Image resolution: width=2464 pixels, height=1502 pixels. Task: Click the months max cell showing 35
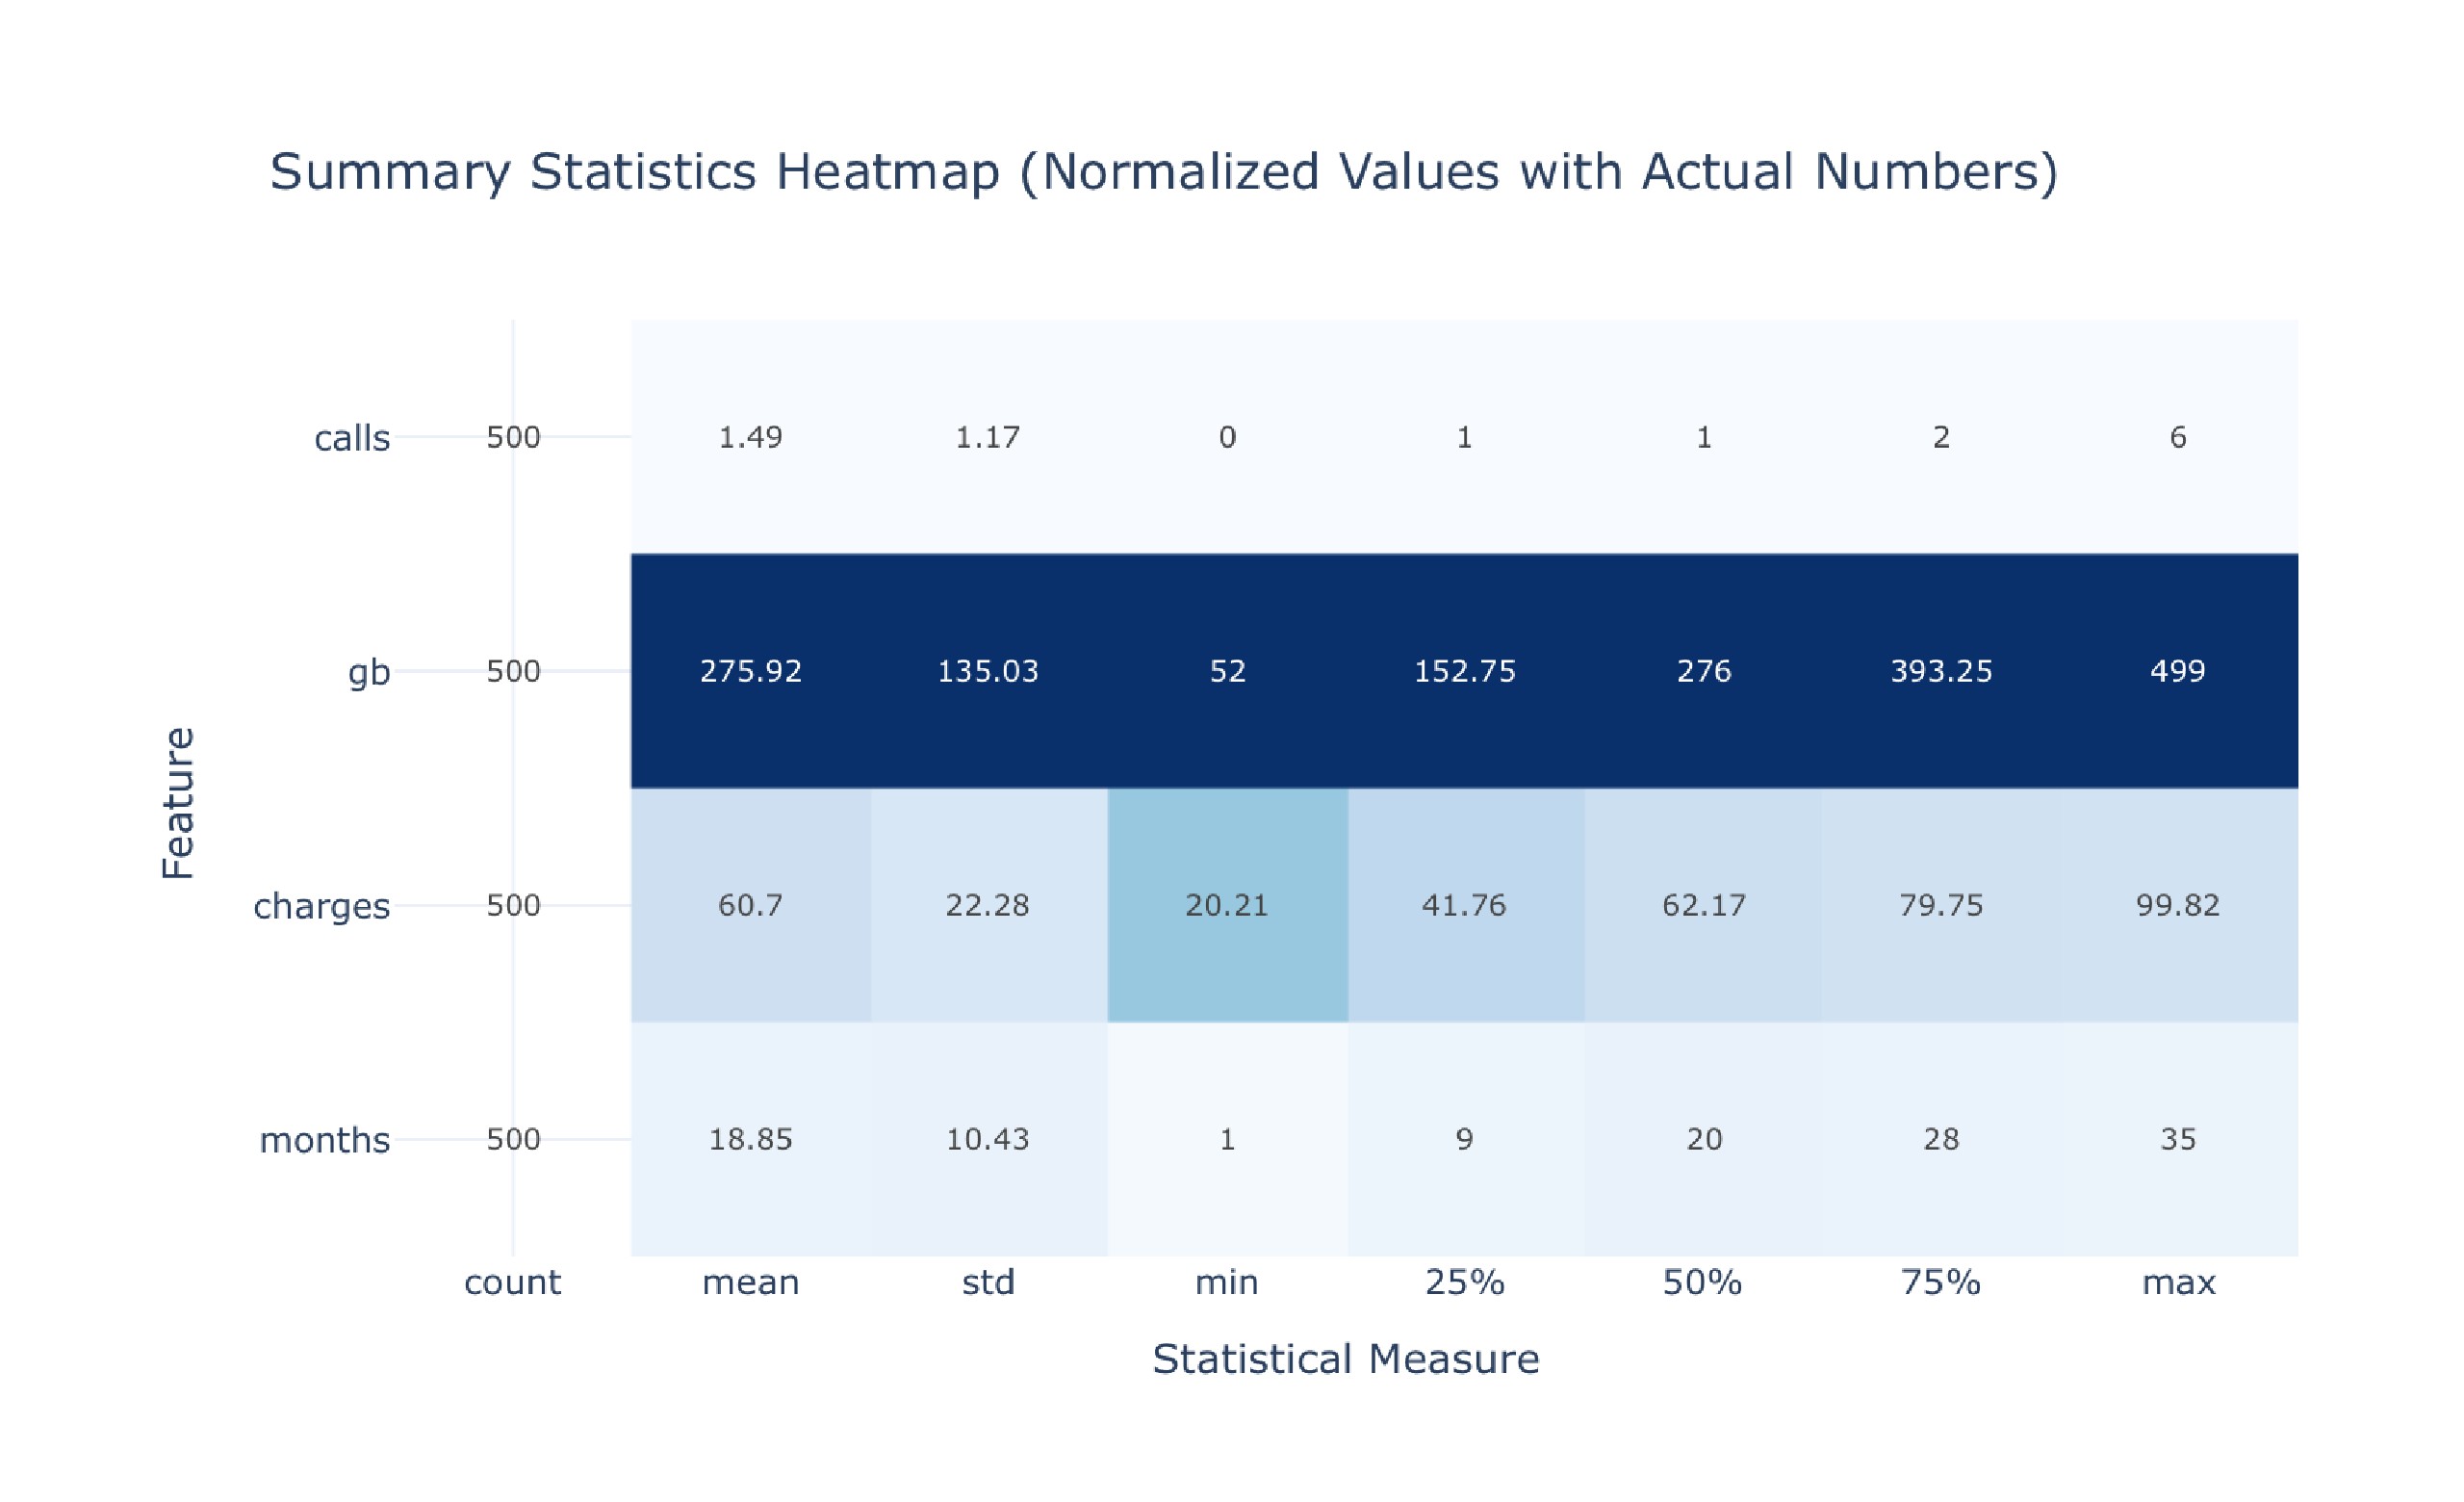click(2178, 1139)
